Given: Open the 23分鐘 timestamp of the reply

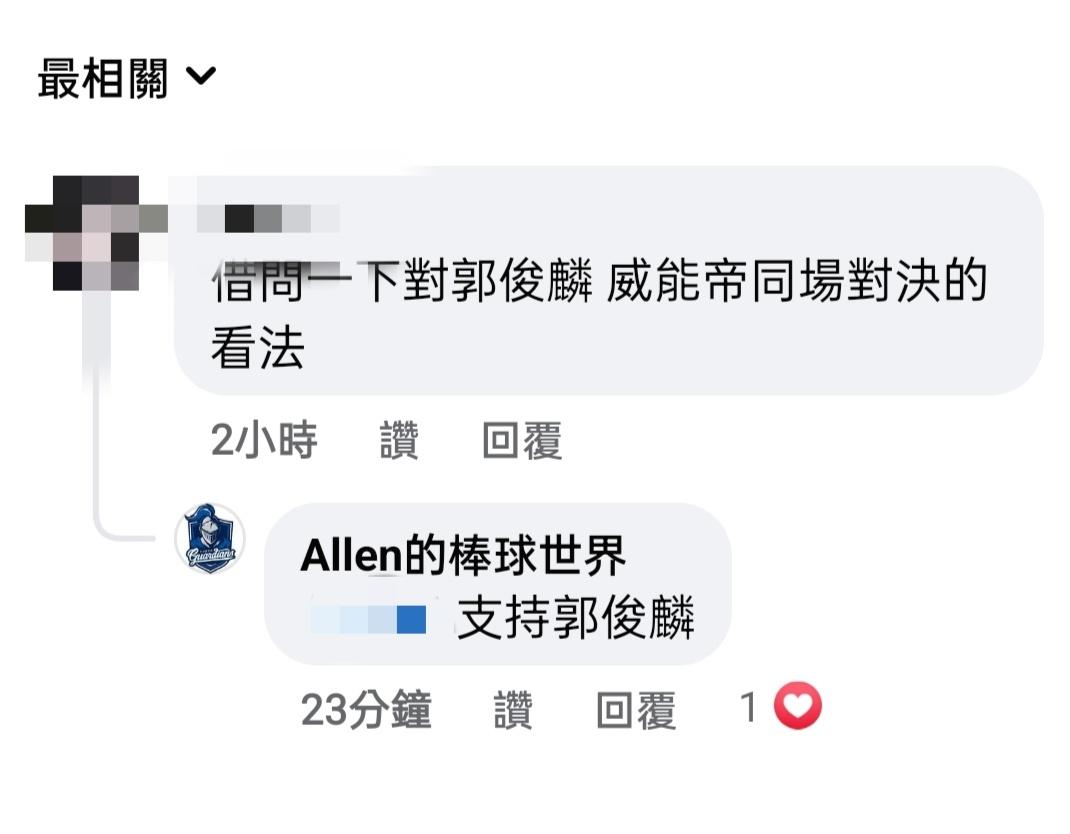Looking at the screenshot, I should coord(366,709).
